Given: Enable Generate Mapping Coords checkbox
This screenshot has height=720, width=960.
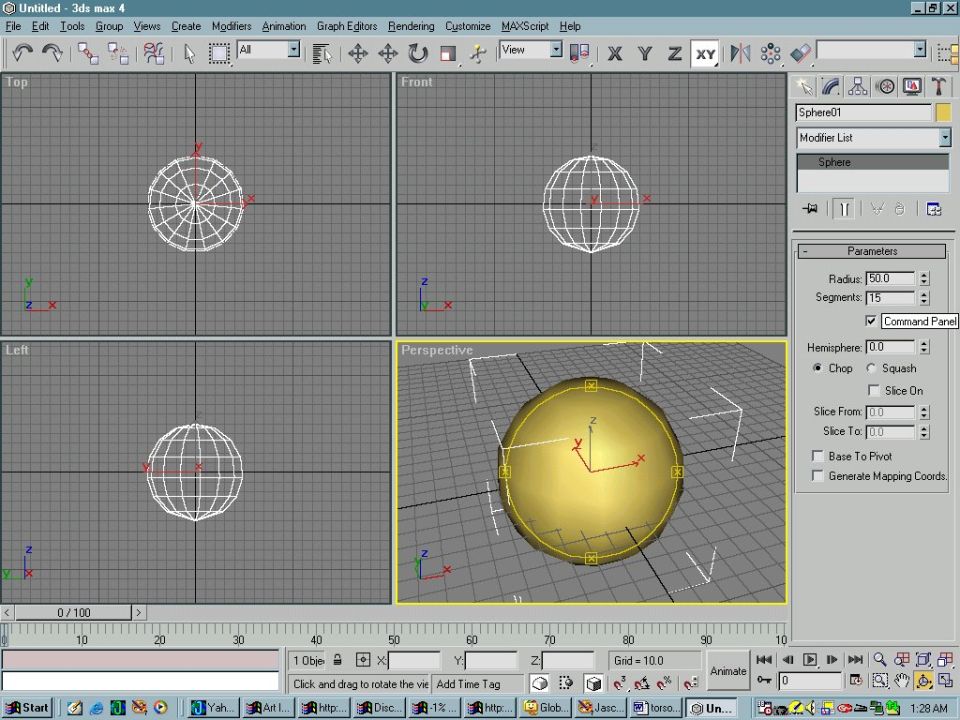Looking at the screenshot, I should click(817, 476).
